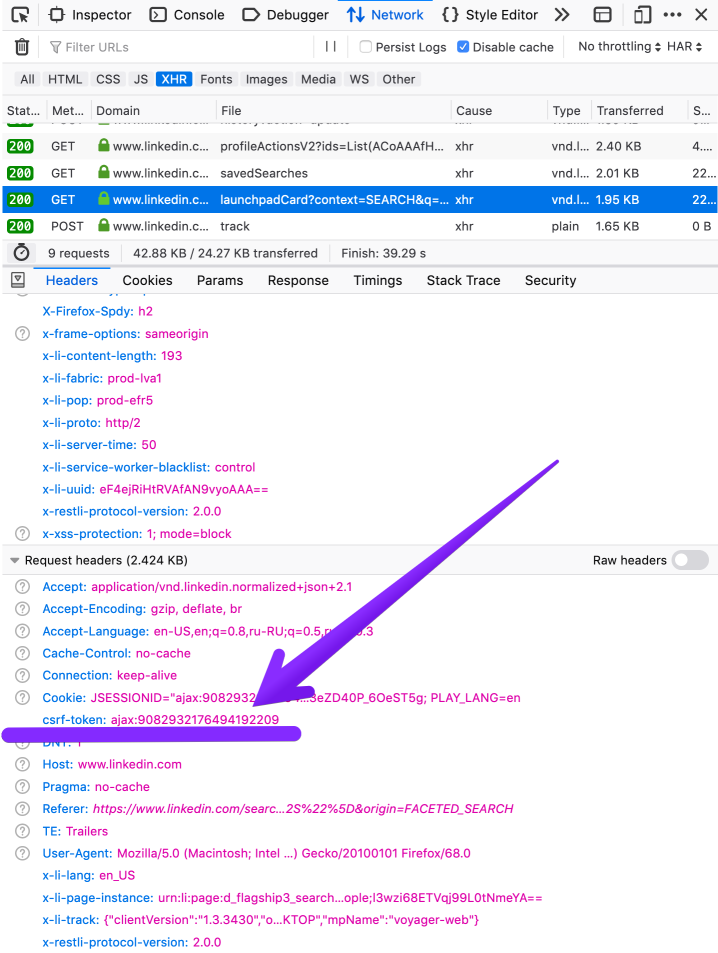Screen dimensions: 718x953
Task: Toggle the details pane collapse icon
Action: click(18, 280)
